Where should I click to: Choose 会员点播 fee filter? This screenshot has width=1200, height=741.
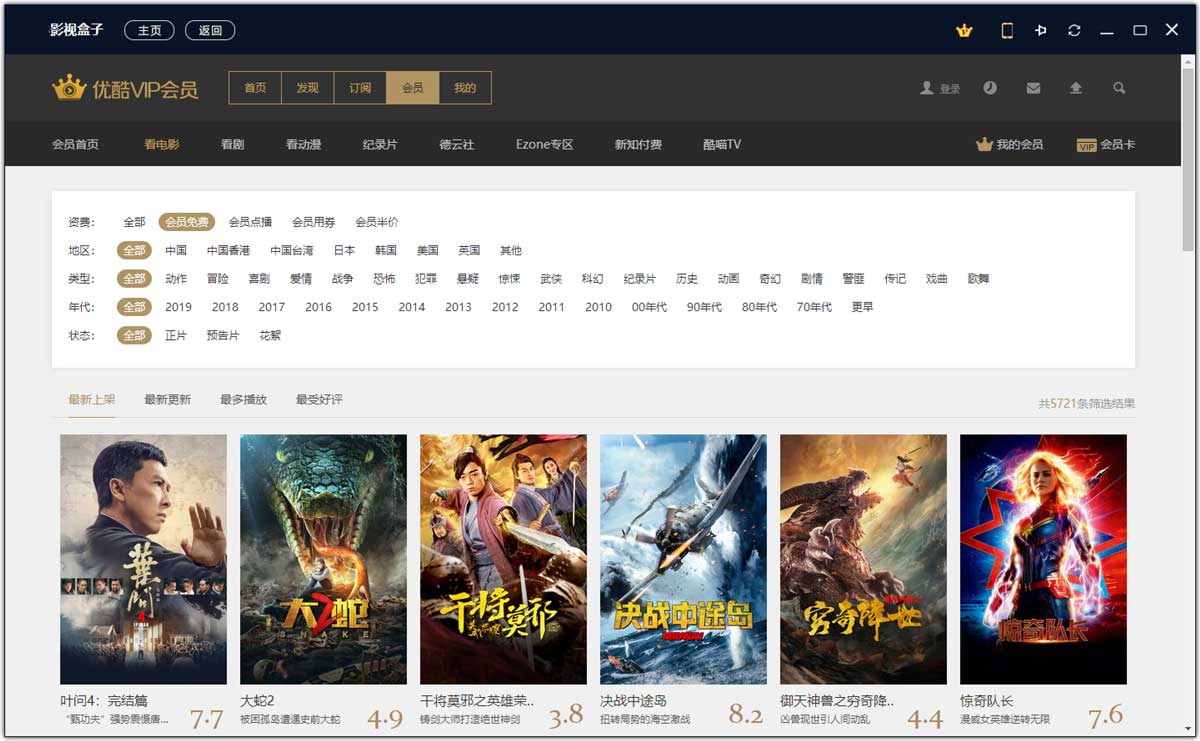pyautogui.click(x=250, y=222)
